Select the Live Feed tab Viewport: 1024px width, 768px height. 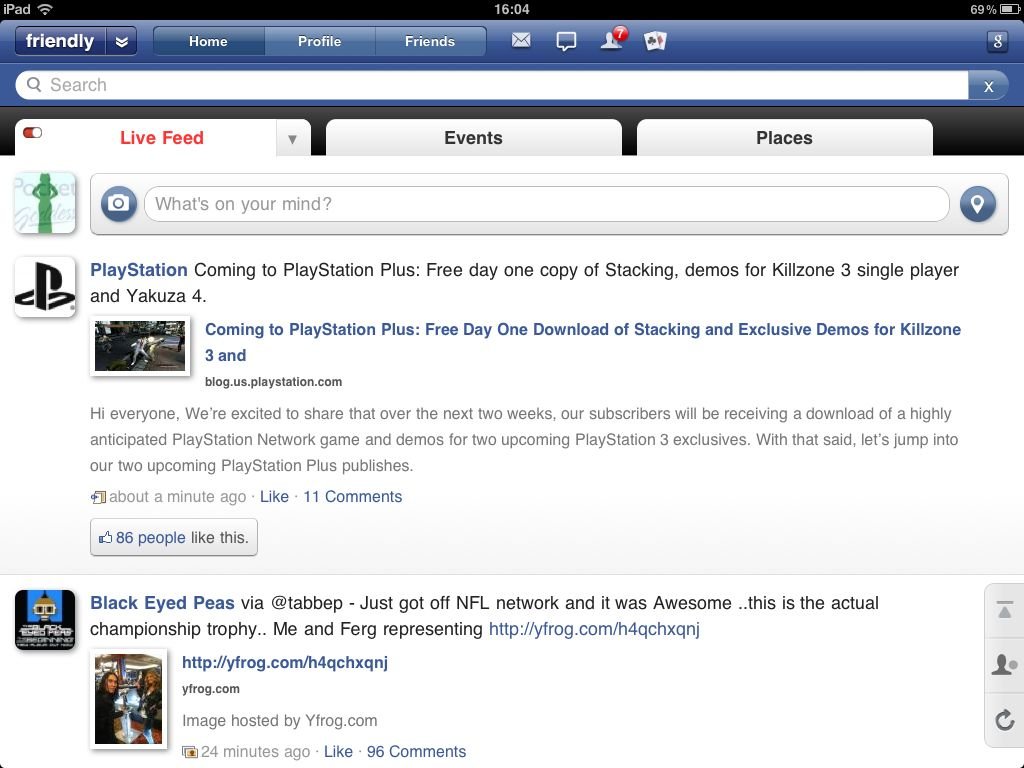(162, 138)
